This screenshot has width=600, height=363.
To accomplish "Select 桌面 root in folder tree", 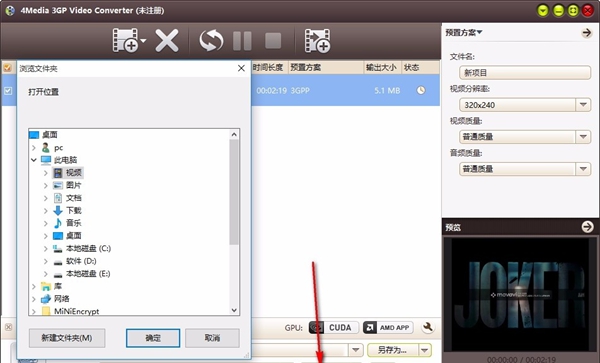I will click(50, 135).
